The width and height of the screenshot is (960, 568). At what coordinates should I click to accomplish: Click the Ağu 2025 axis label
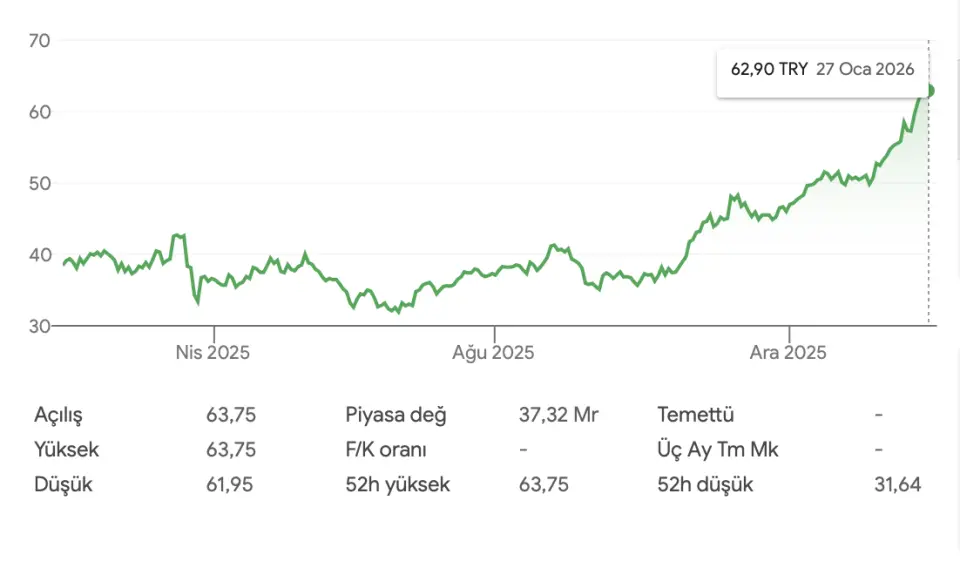point(493,353)
